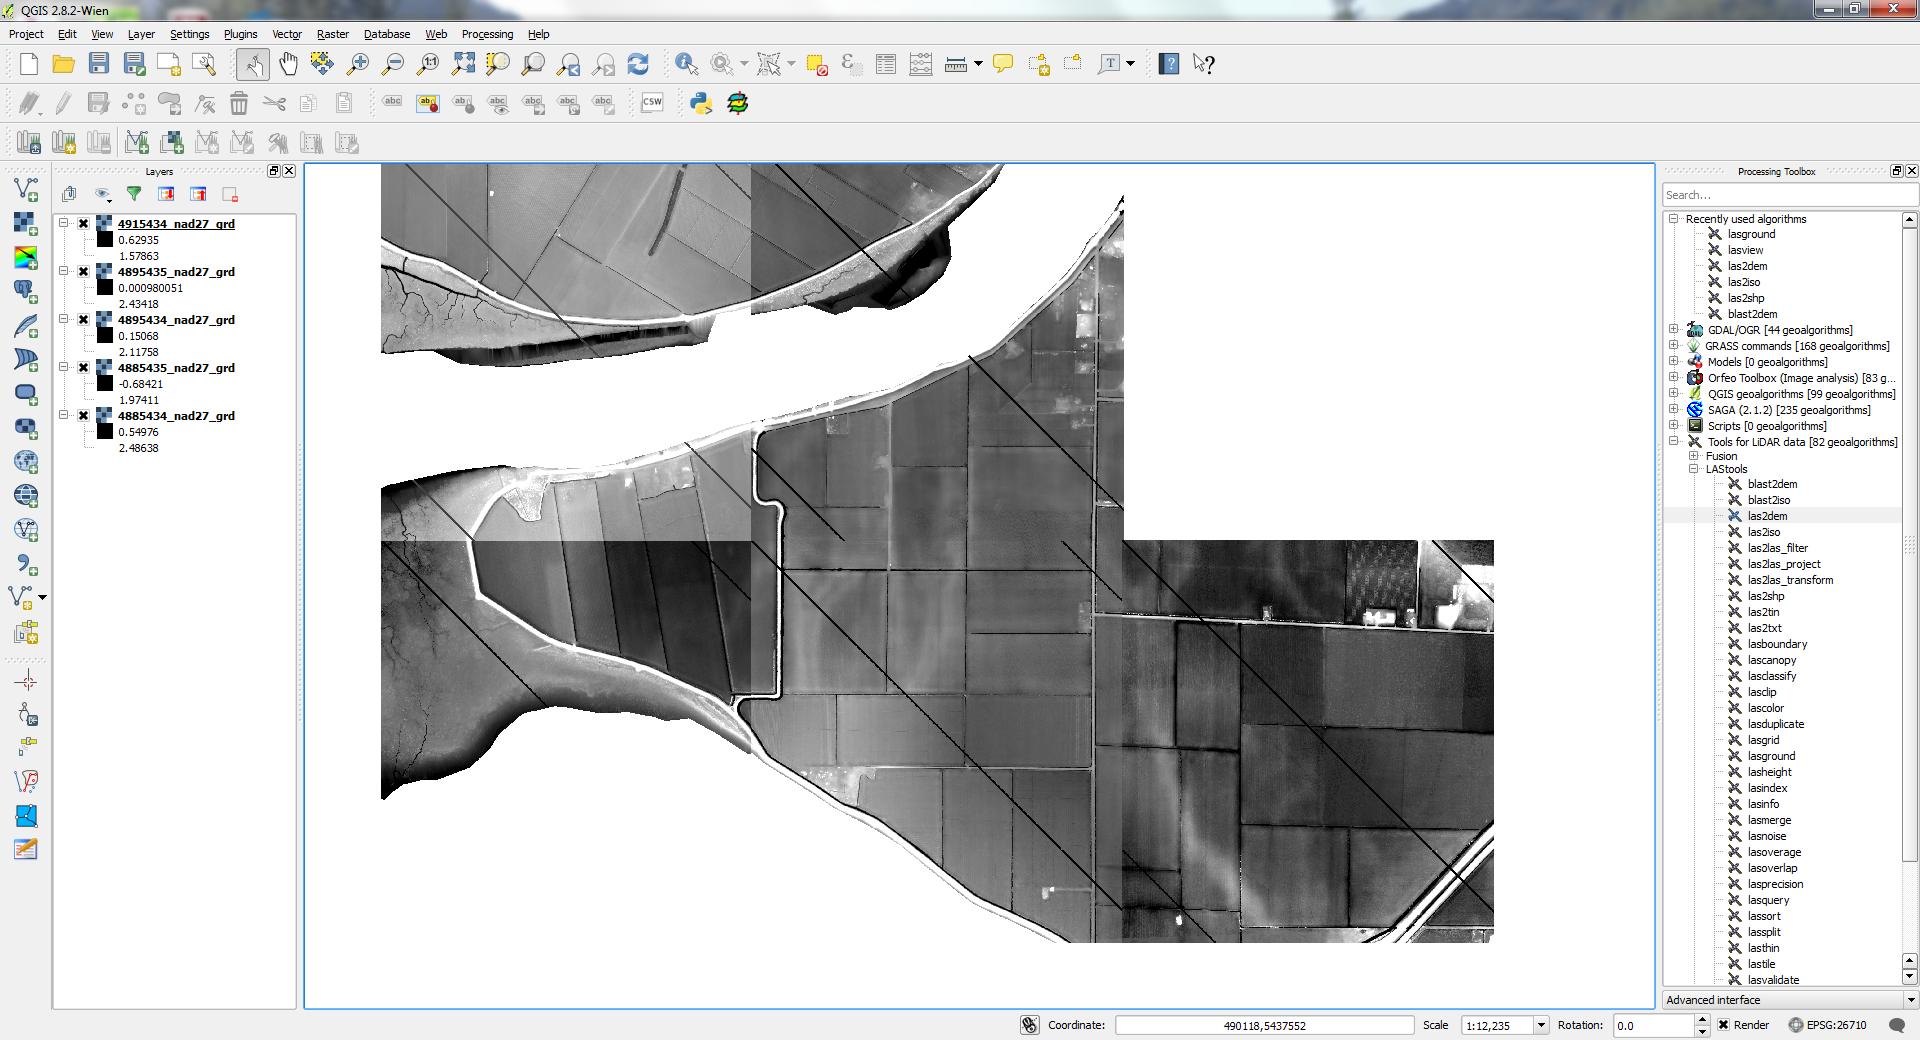Expand the Fusion tools subgroup
This screenshot has width=1920, height=1040.
pyautogui.click(x=1694, y=456)
